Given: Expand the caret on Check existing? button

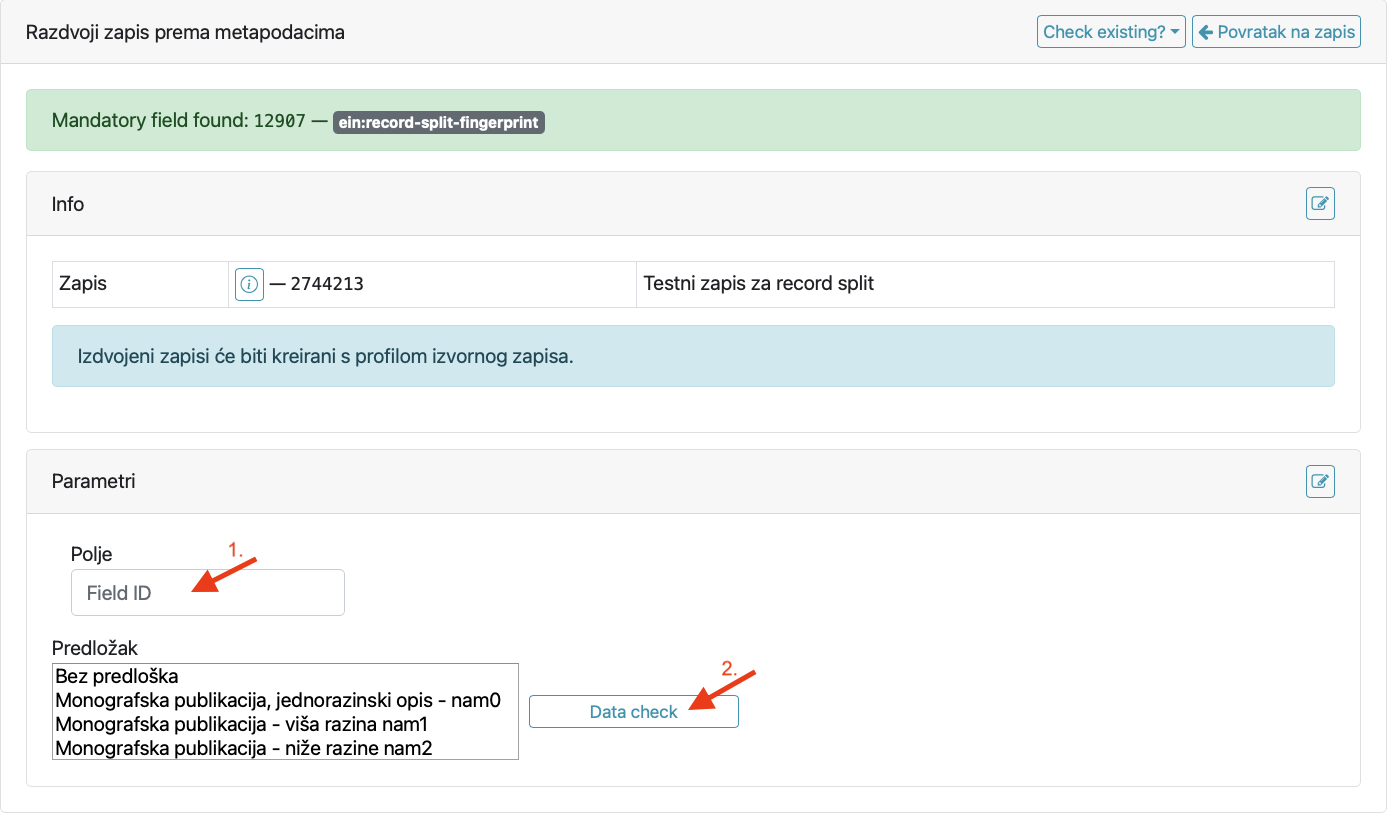Looking at the screenshot, I should (x=1173, y=31).
